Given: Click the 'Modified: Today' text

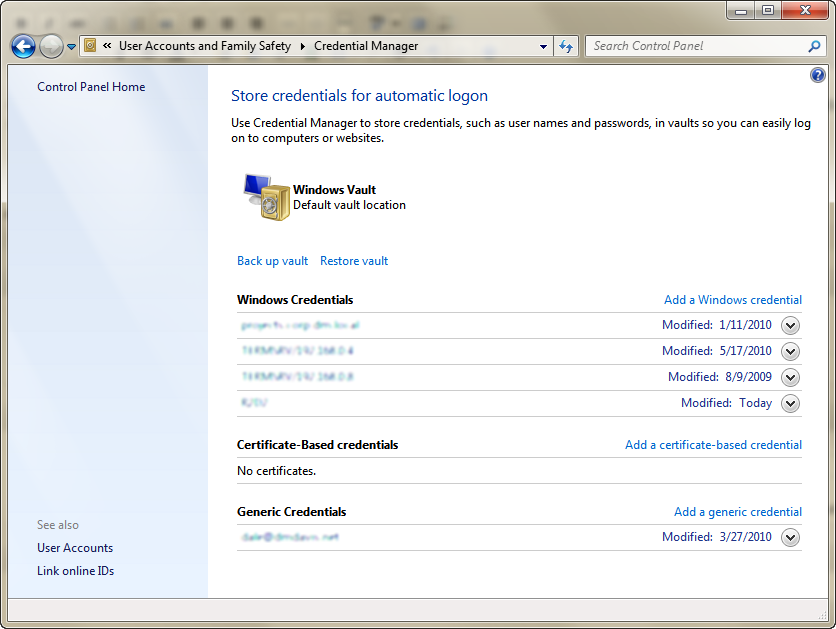Looking at the screenshot, I should (x=726, y=404).
